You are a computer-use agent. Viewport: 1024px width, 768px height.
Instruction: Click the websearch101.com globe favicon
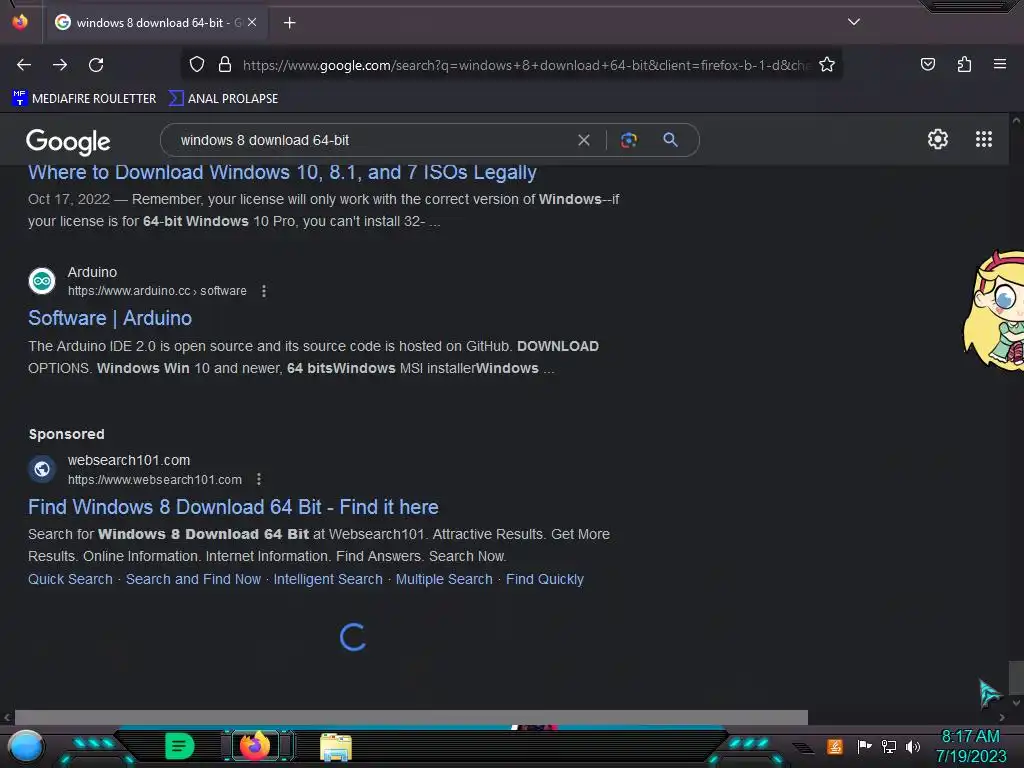pos(42,469)
